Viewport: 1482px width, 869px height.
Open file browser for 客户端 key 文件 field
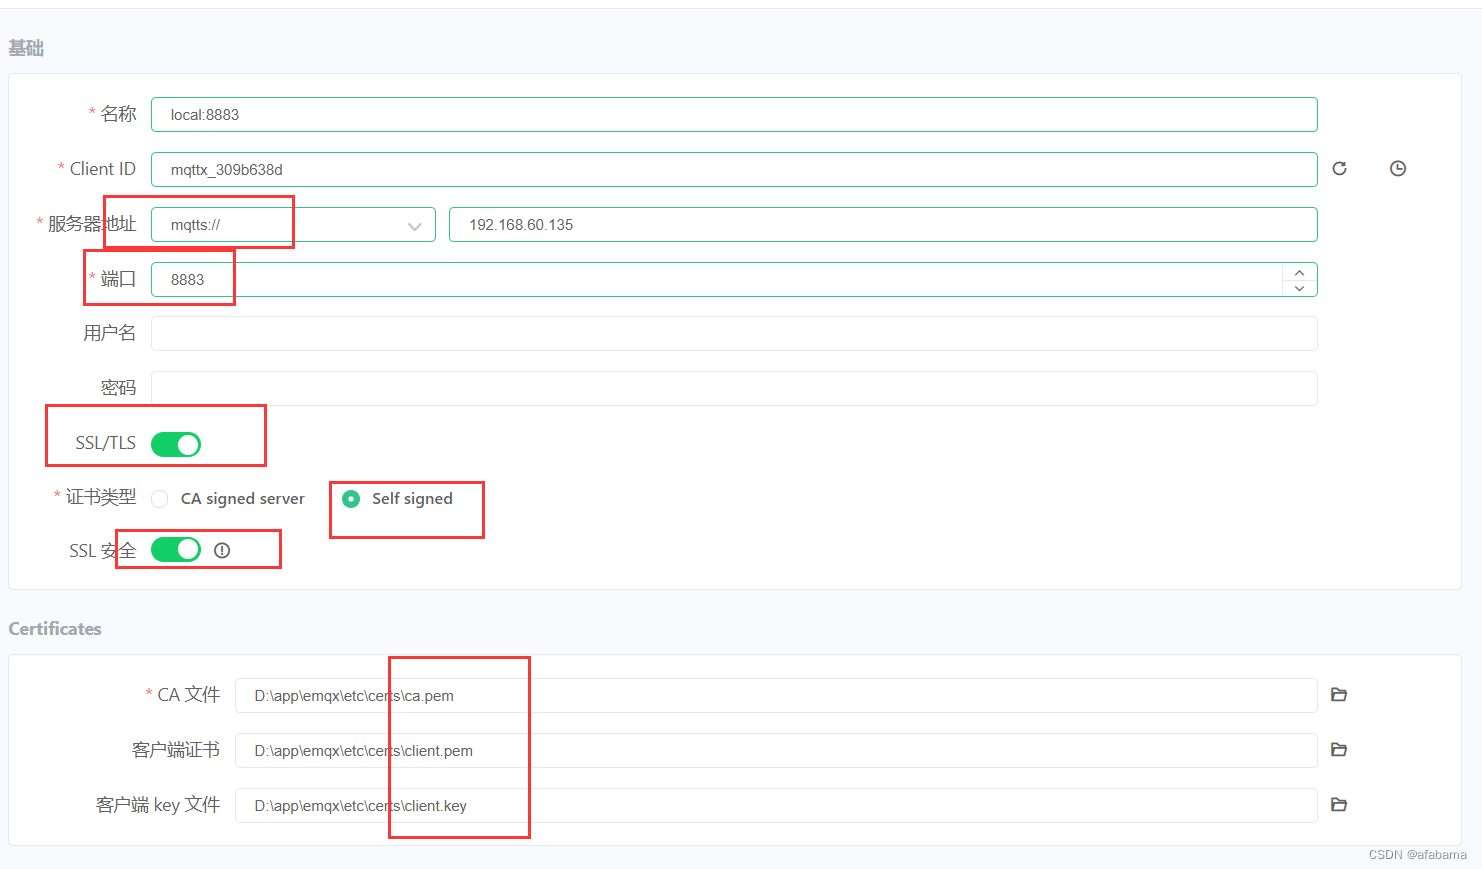pos(1339,805)
